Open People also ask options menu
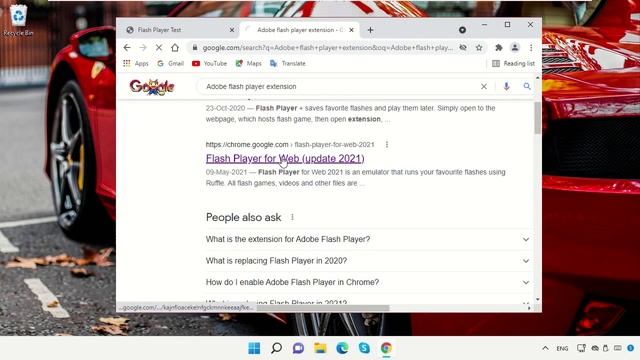This screenshot has height=360, width=640. point(292,217)
